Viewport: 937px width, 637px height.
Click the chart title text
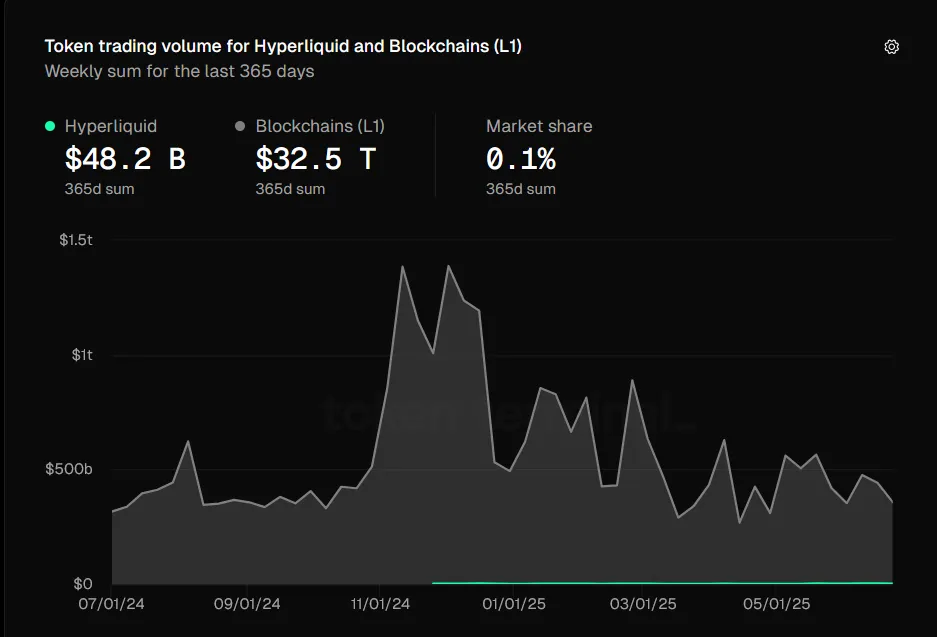coord(283,47)
